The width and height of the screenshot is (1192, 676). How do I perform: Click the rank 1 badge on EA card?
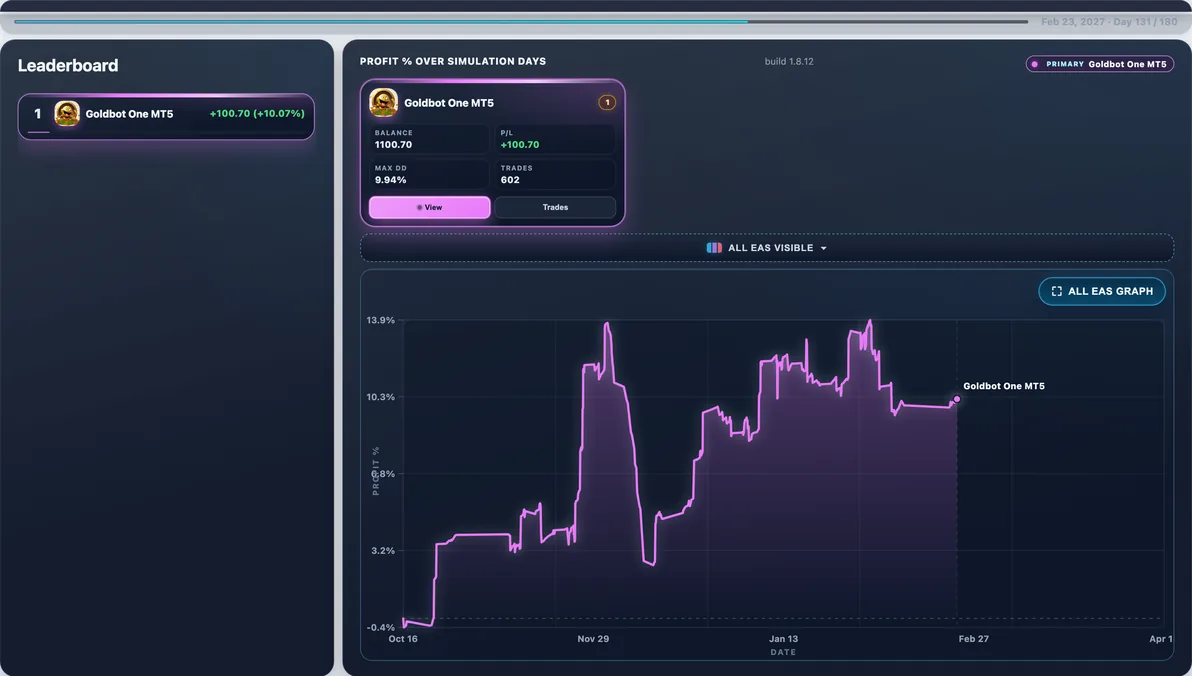pyautogui.click(x=607, y=103)
